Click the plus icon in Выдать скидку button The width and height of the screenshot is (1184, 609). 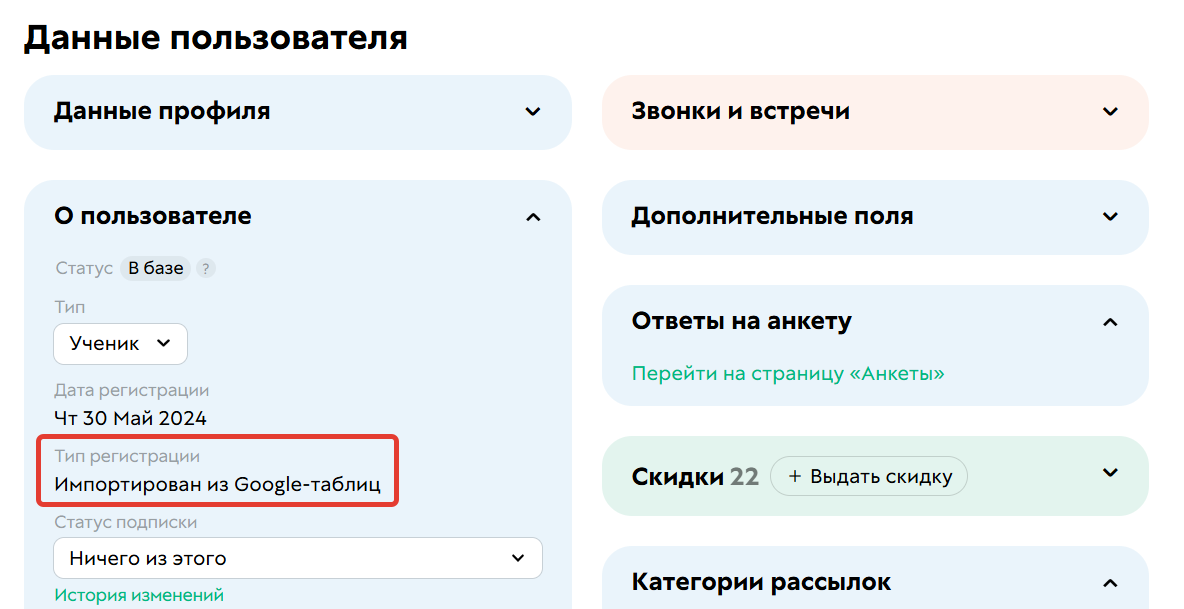point(793,476)
